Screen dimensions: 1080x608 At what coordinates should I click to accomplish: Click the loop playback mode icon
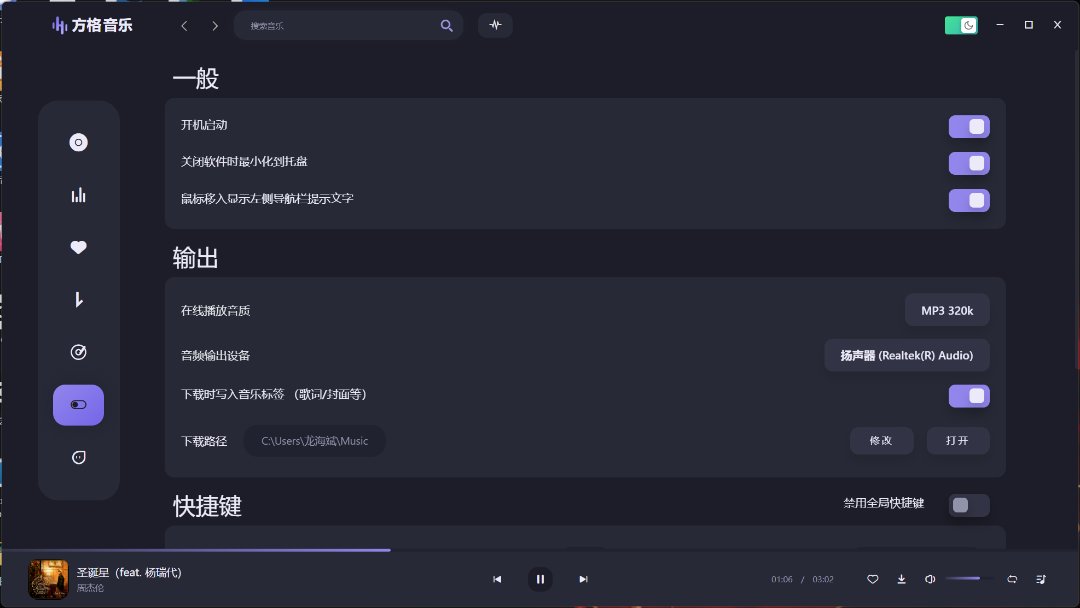[x=1012, y=579]
